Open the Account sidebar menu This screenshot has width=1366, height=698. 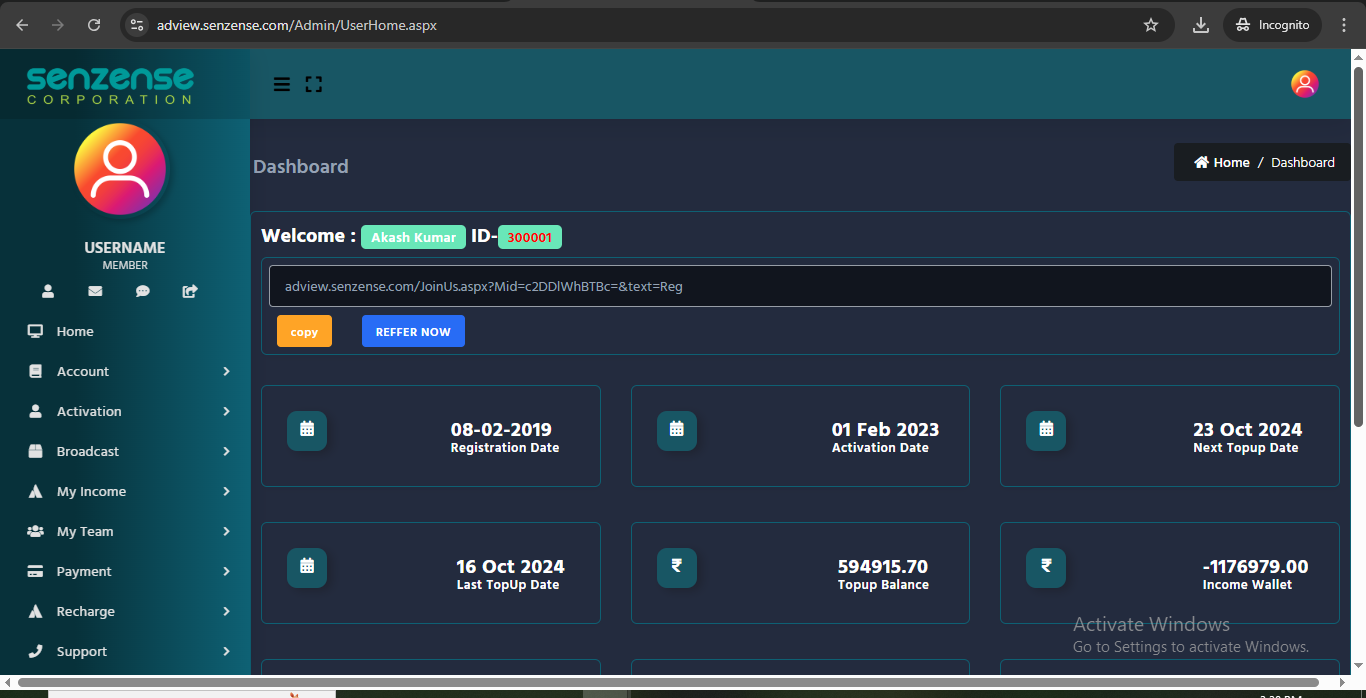pyautogui.click(x=125, y=371)
